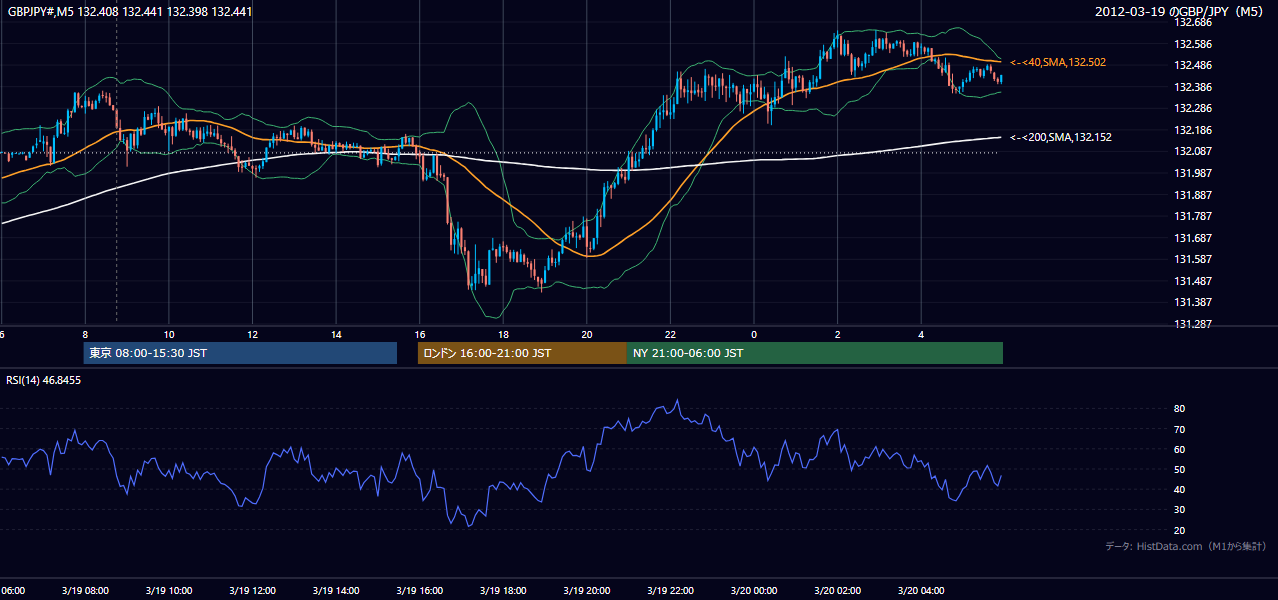This screenshot has height=600, width=1278.
Task: Click the 132.486 price axis label
Action: (1192, 65)
